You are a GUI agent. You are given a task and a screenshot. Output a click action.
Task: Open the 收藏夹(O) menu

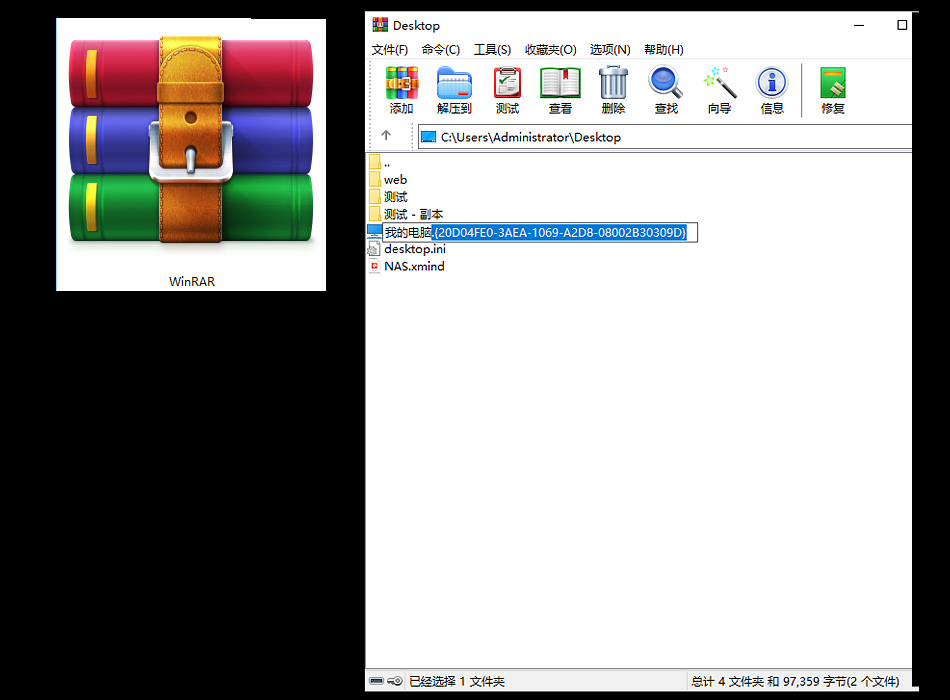(550, 50)
